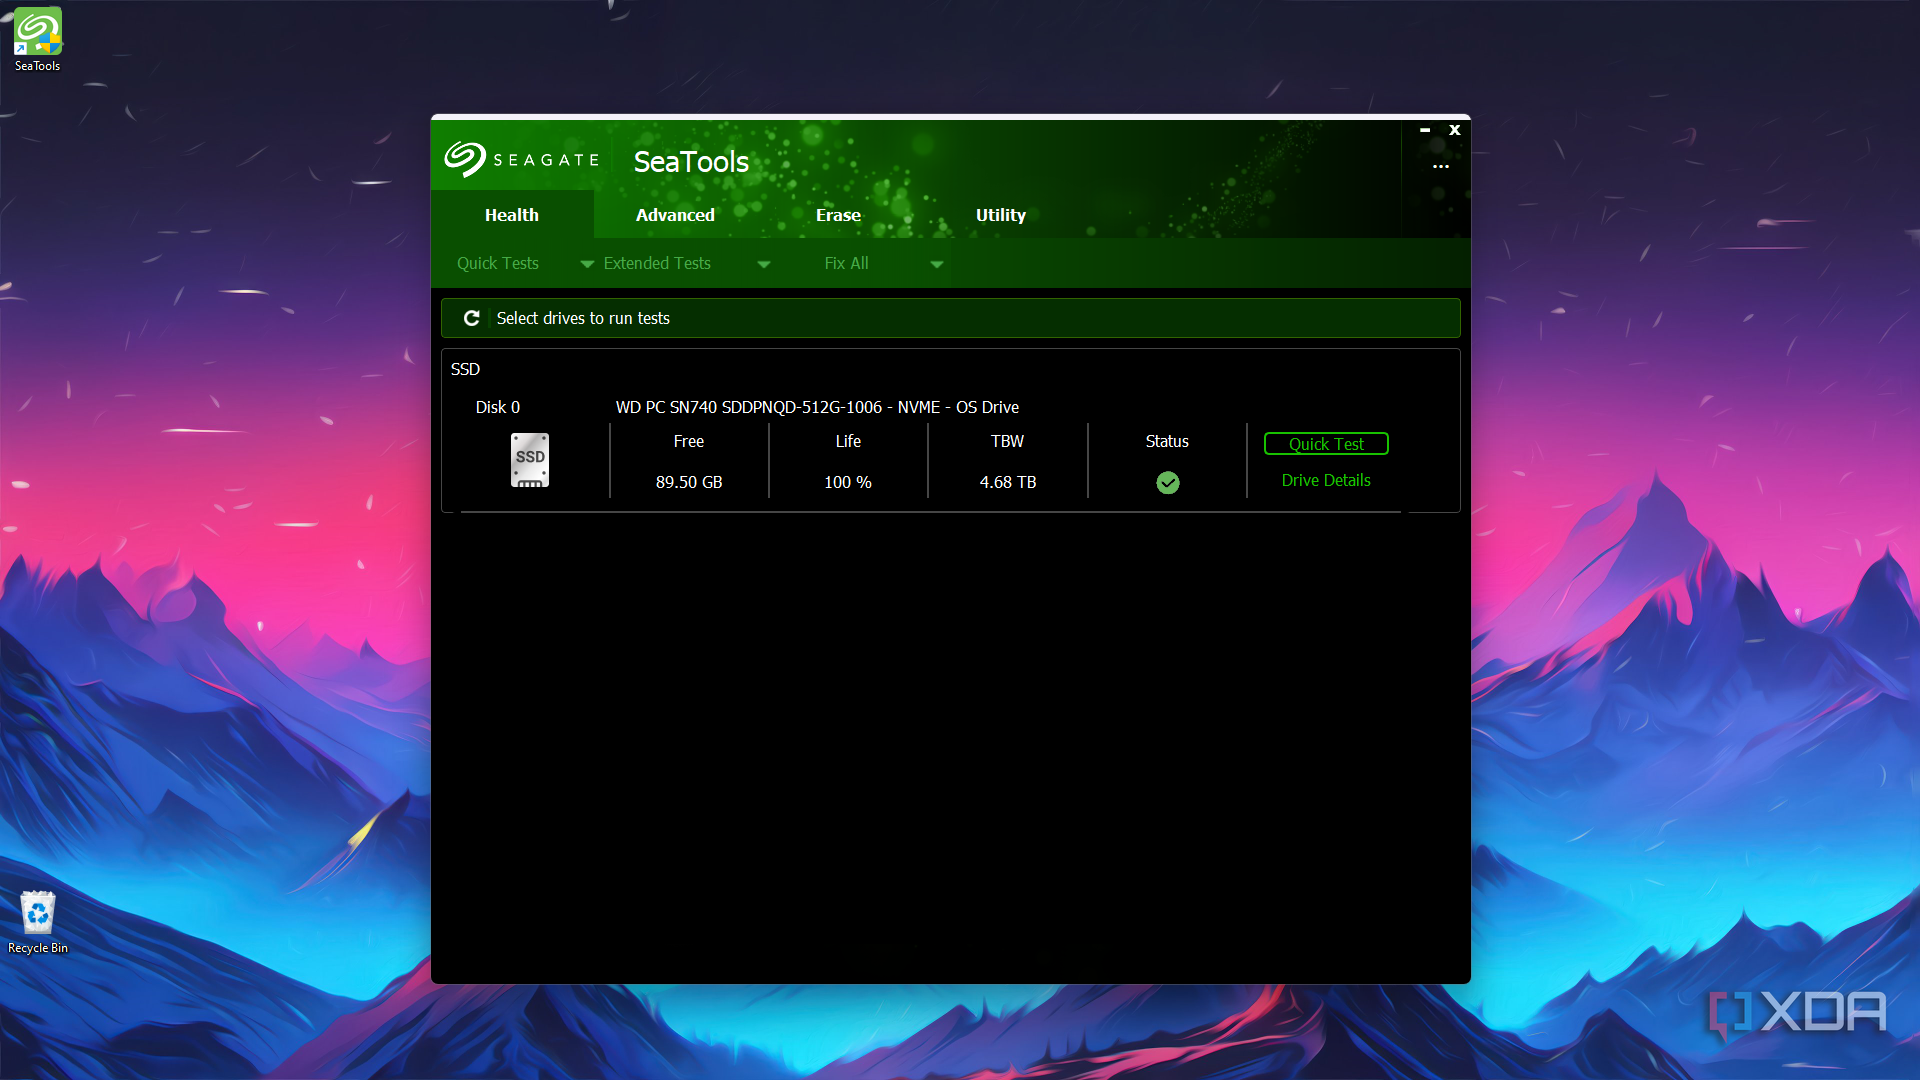Open the SeaTools desktop shortcut icon
This screenshot has width=1920, height=1080.
37,40
